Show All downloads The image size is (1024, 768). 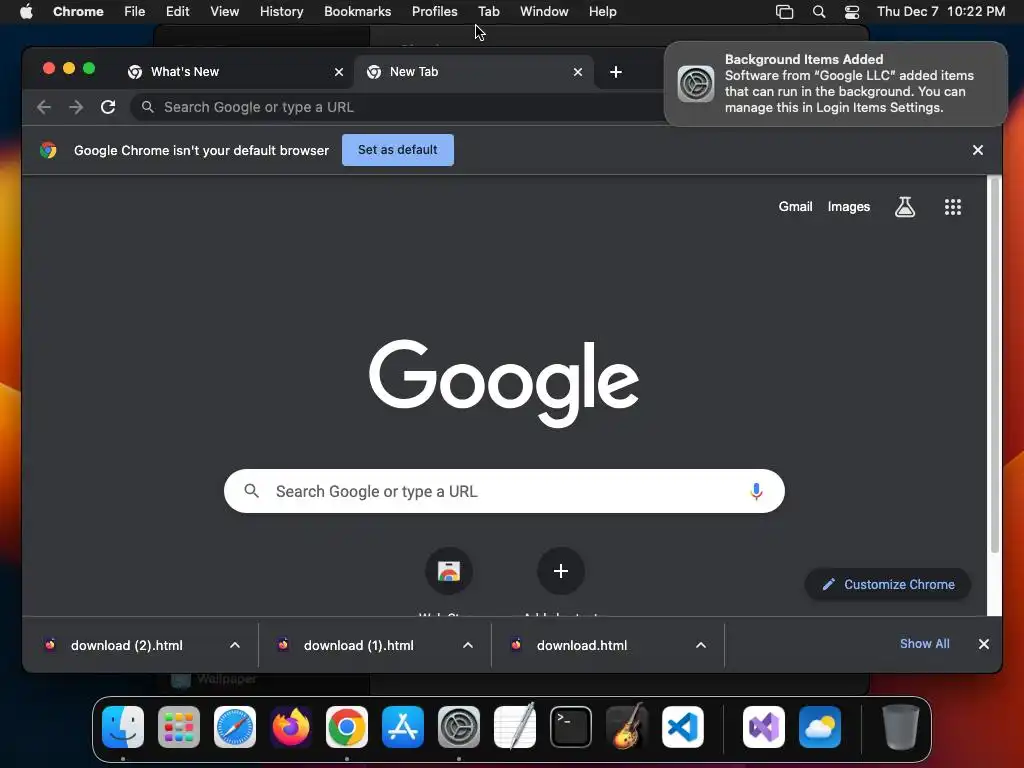click(x=924, y=644)
